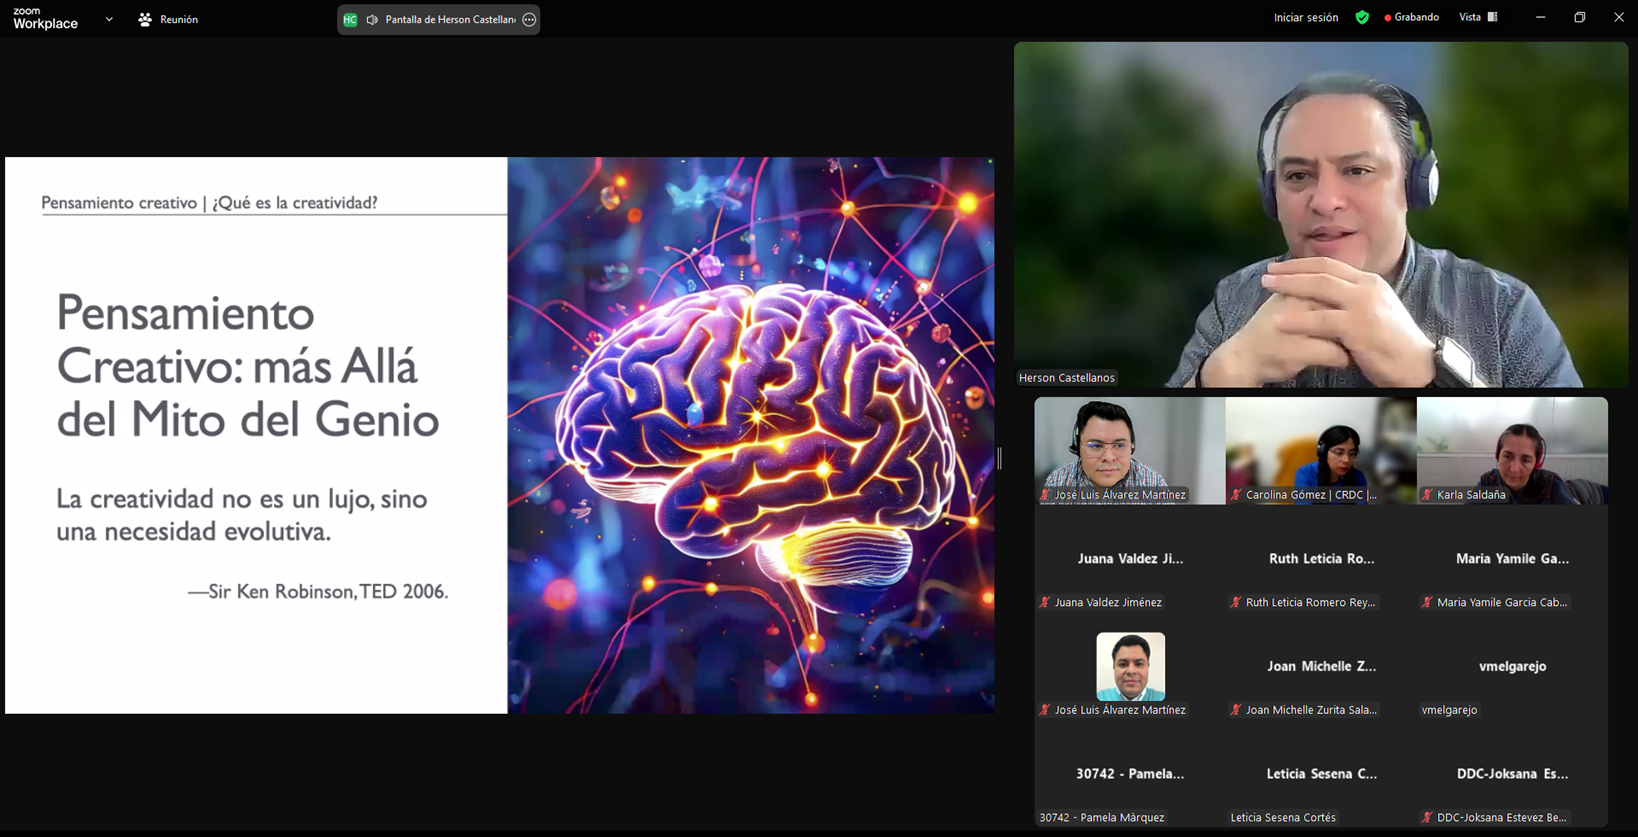The image size is (1638, 837).
Task: Click muted mic icon for Karla Saldaña
Action: pyautogui.click(x=1427, y=495)
